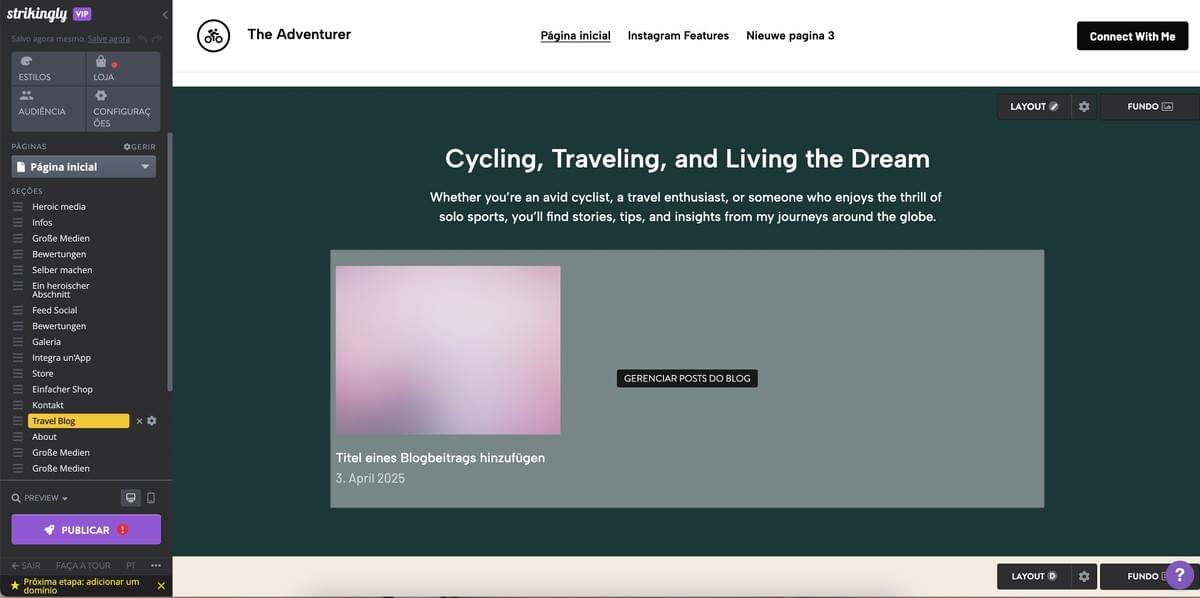
Task: Click the top Layout button
Action: [1034, 107]
